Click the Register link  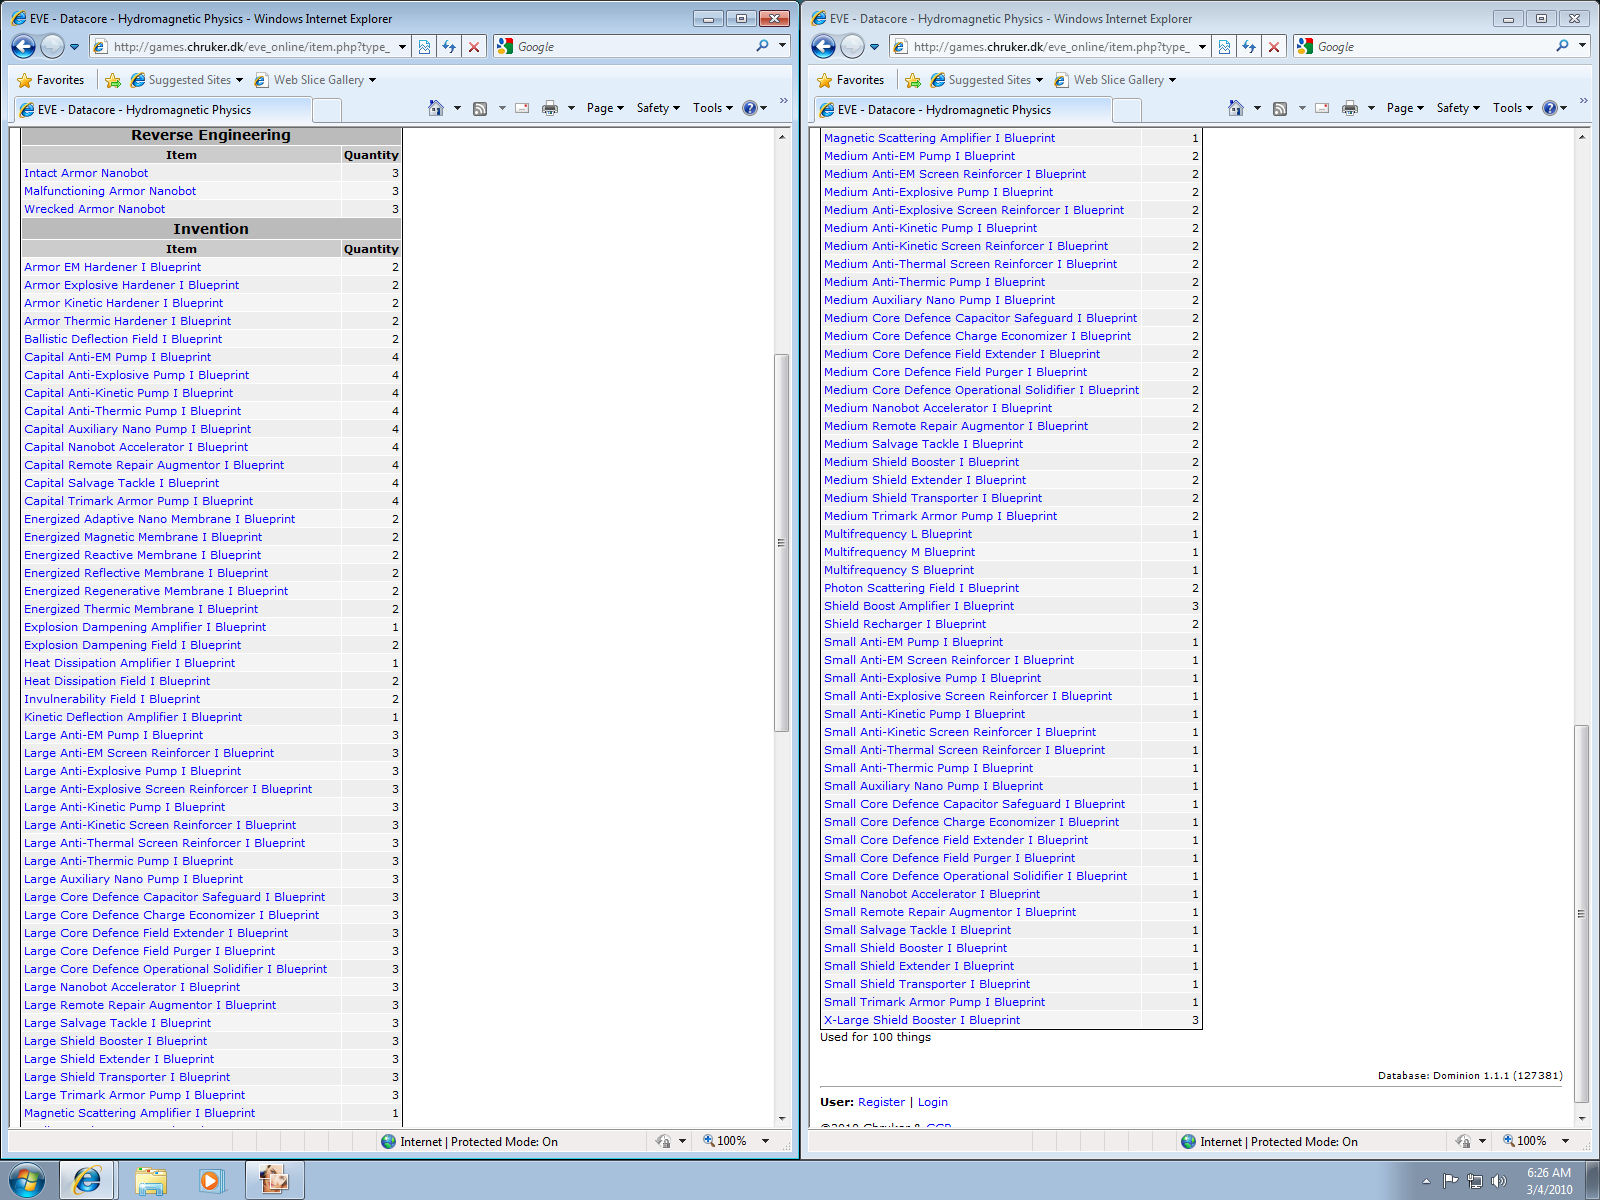tap(881, 1102)
